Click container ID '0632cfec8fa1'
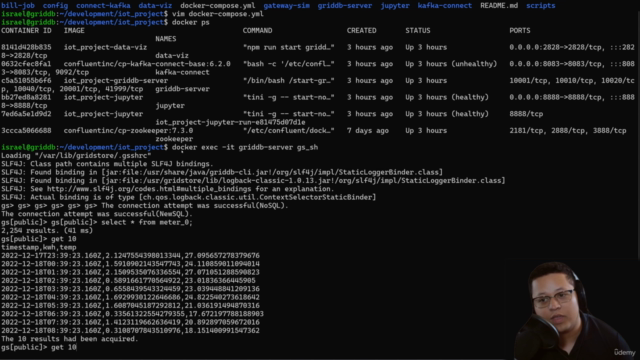The height and width of the screenshot is (360, 640). pyautogui.click(x=26, y=64)
